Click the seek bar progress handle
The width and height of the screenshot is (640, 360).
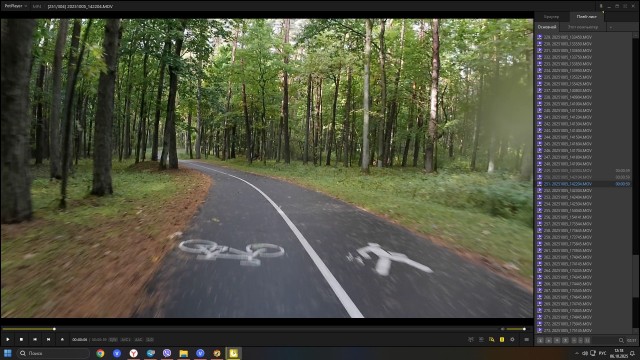tap(54, 329)
